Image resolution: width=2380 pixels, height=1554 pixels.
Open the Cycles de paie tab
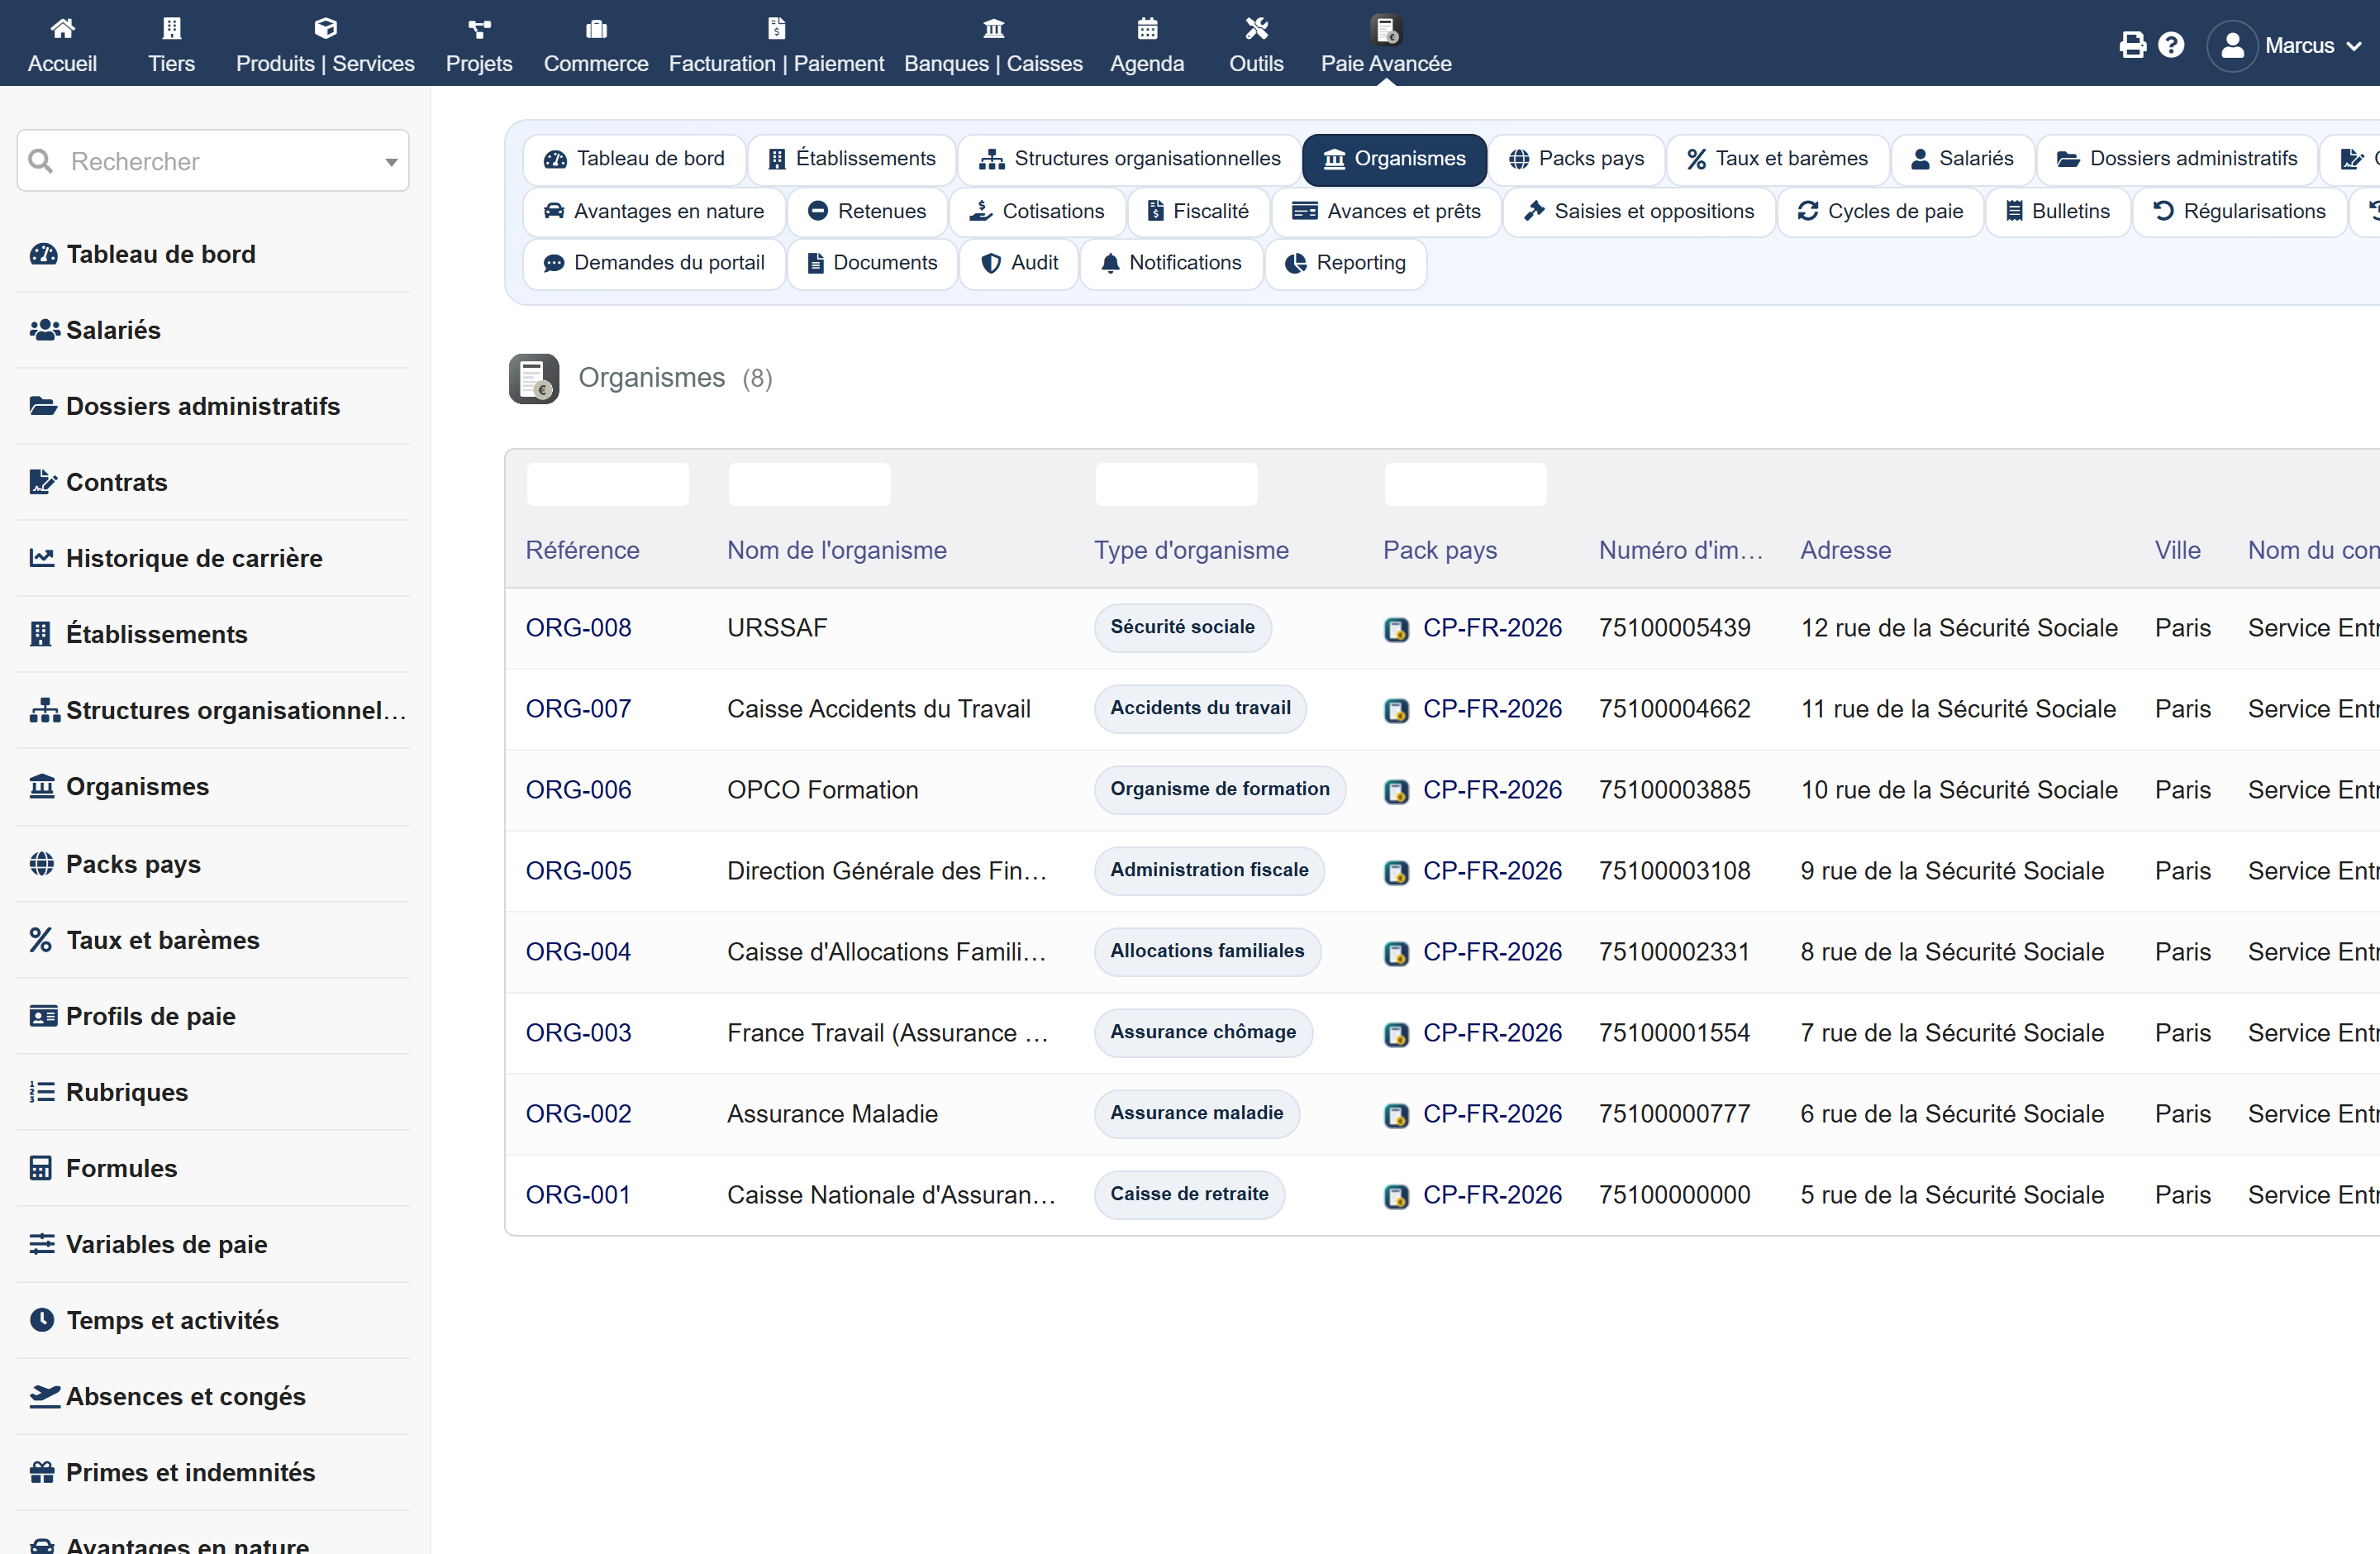coord(1879,211)
